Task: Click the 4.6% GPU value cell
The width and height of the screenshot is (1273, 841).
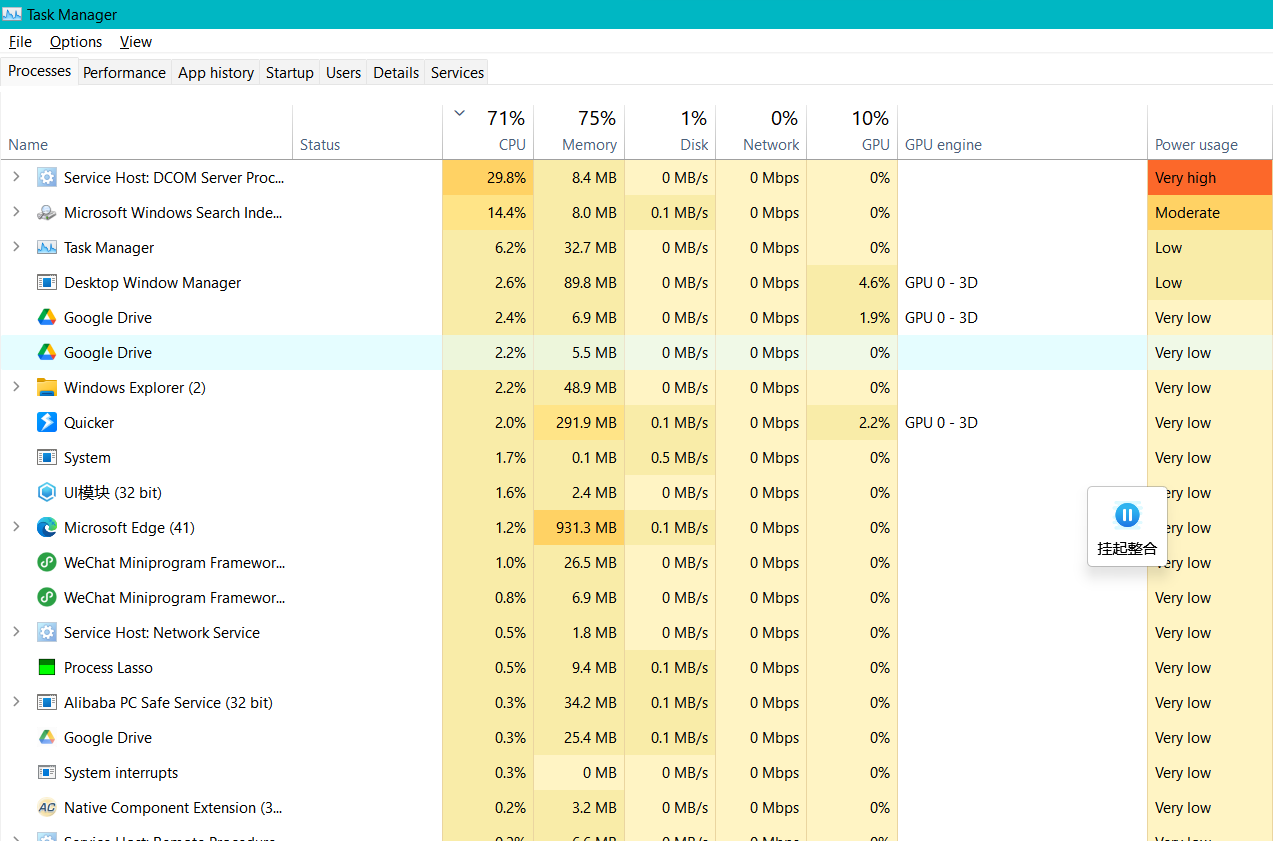Action: click(852, 283)
